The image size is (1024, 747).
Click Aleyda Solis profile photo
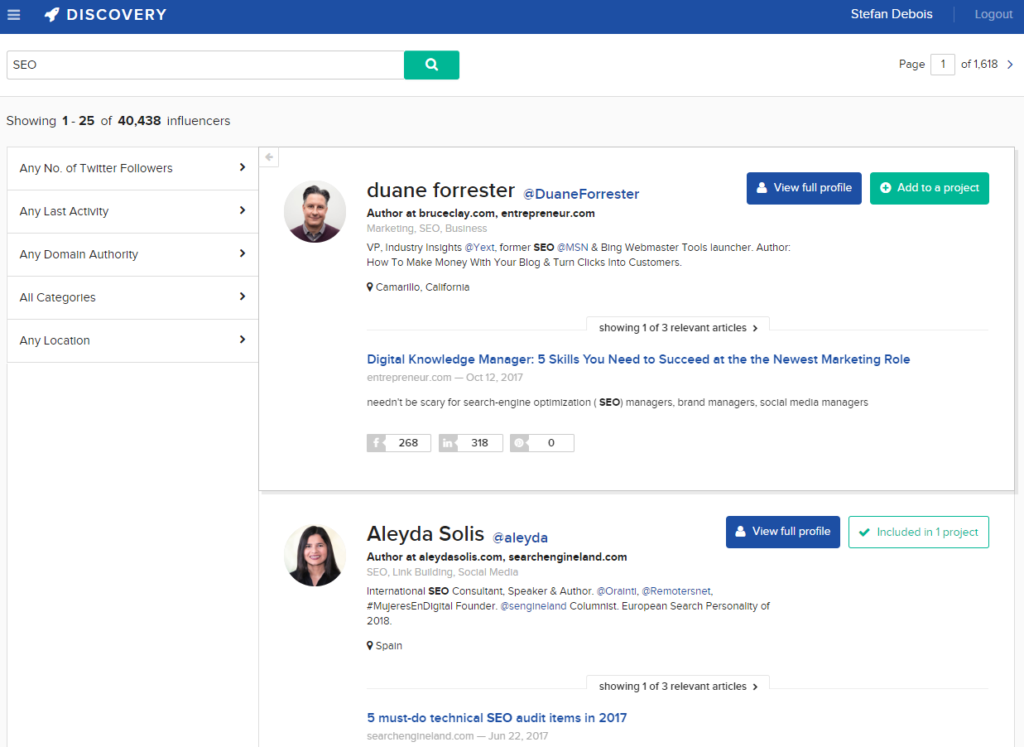click(315, 555)
